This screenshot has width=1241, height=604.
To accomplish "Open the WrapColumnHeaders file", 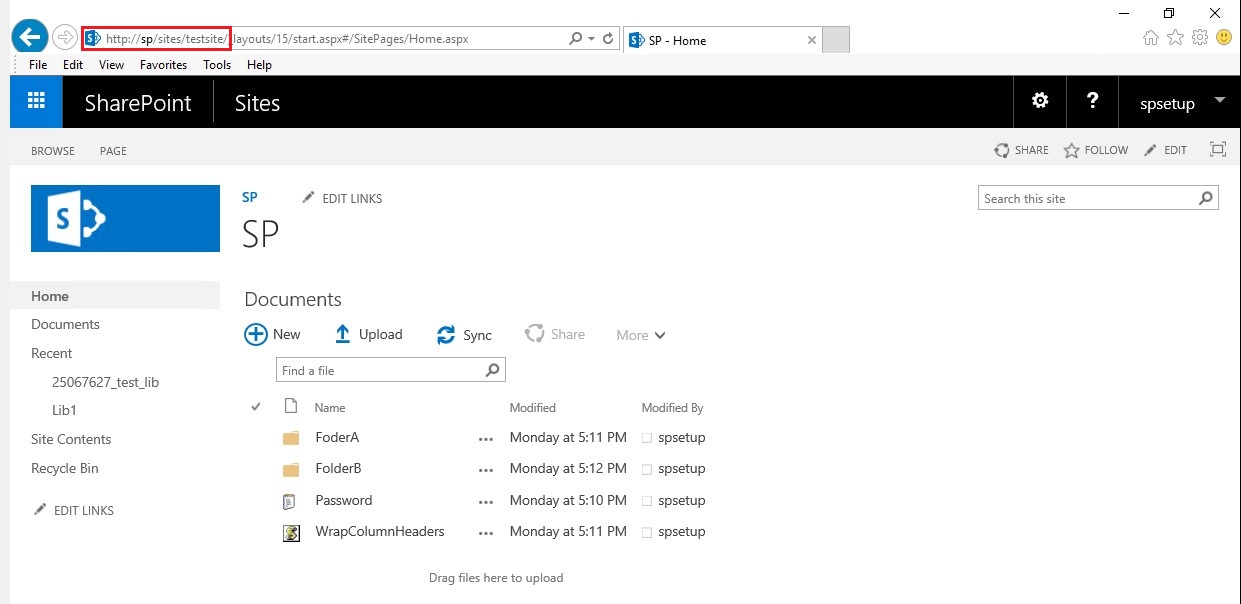I will coord(380,531).
